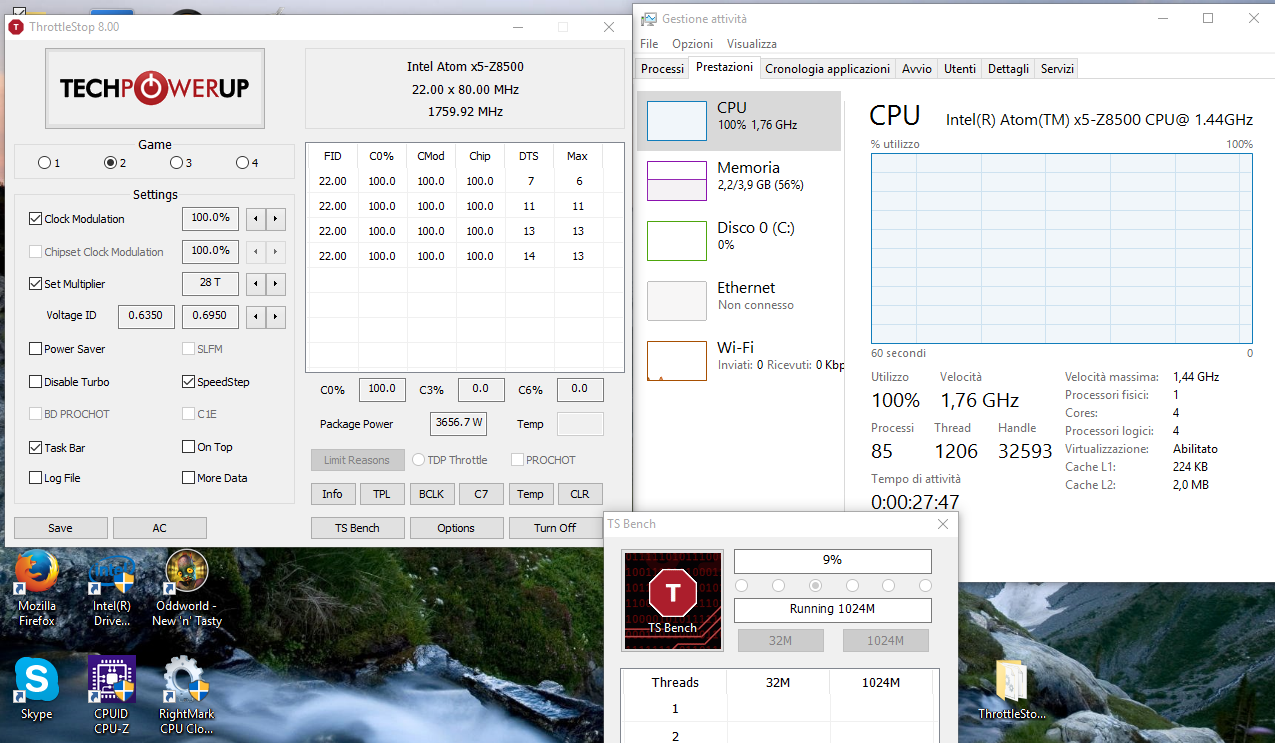Open the Skype desktop icon
The image size is (1275, 743).
pos(37,688)
